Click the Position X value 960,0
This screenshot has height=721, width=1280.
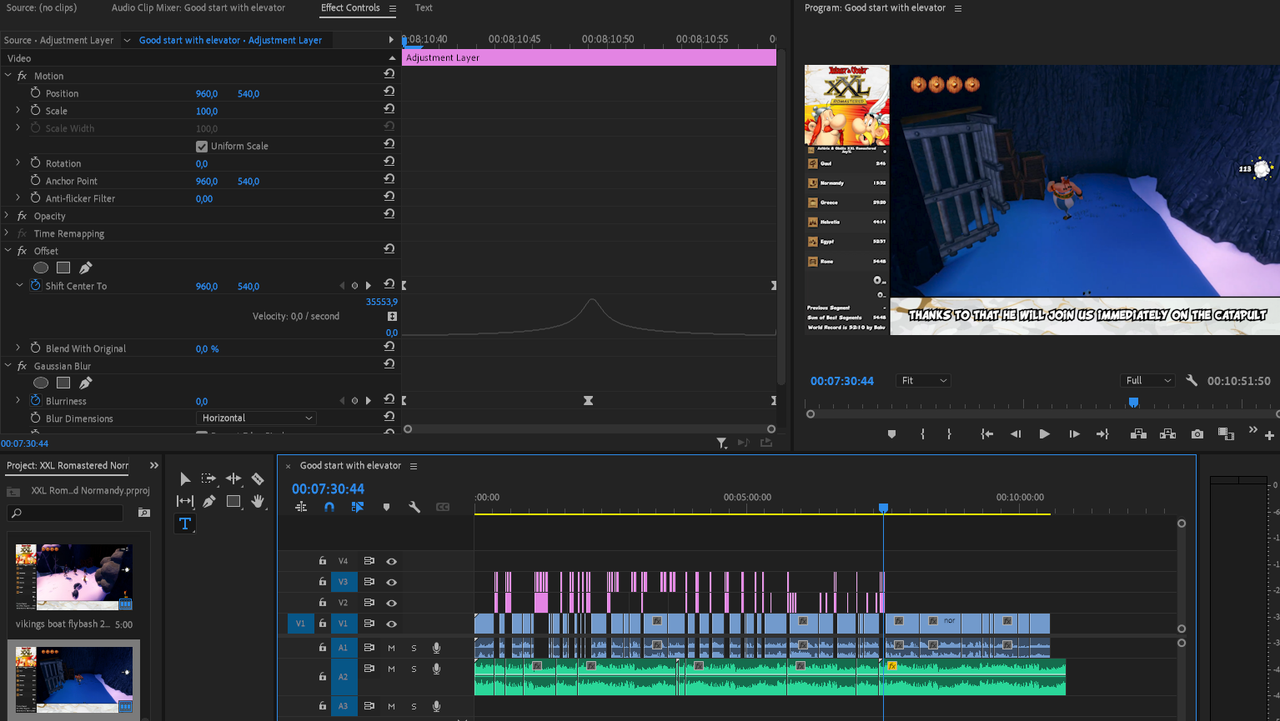tap(206, 93)
